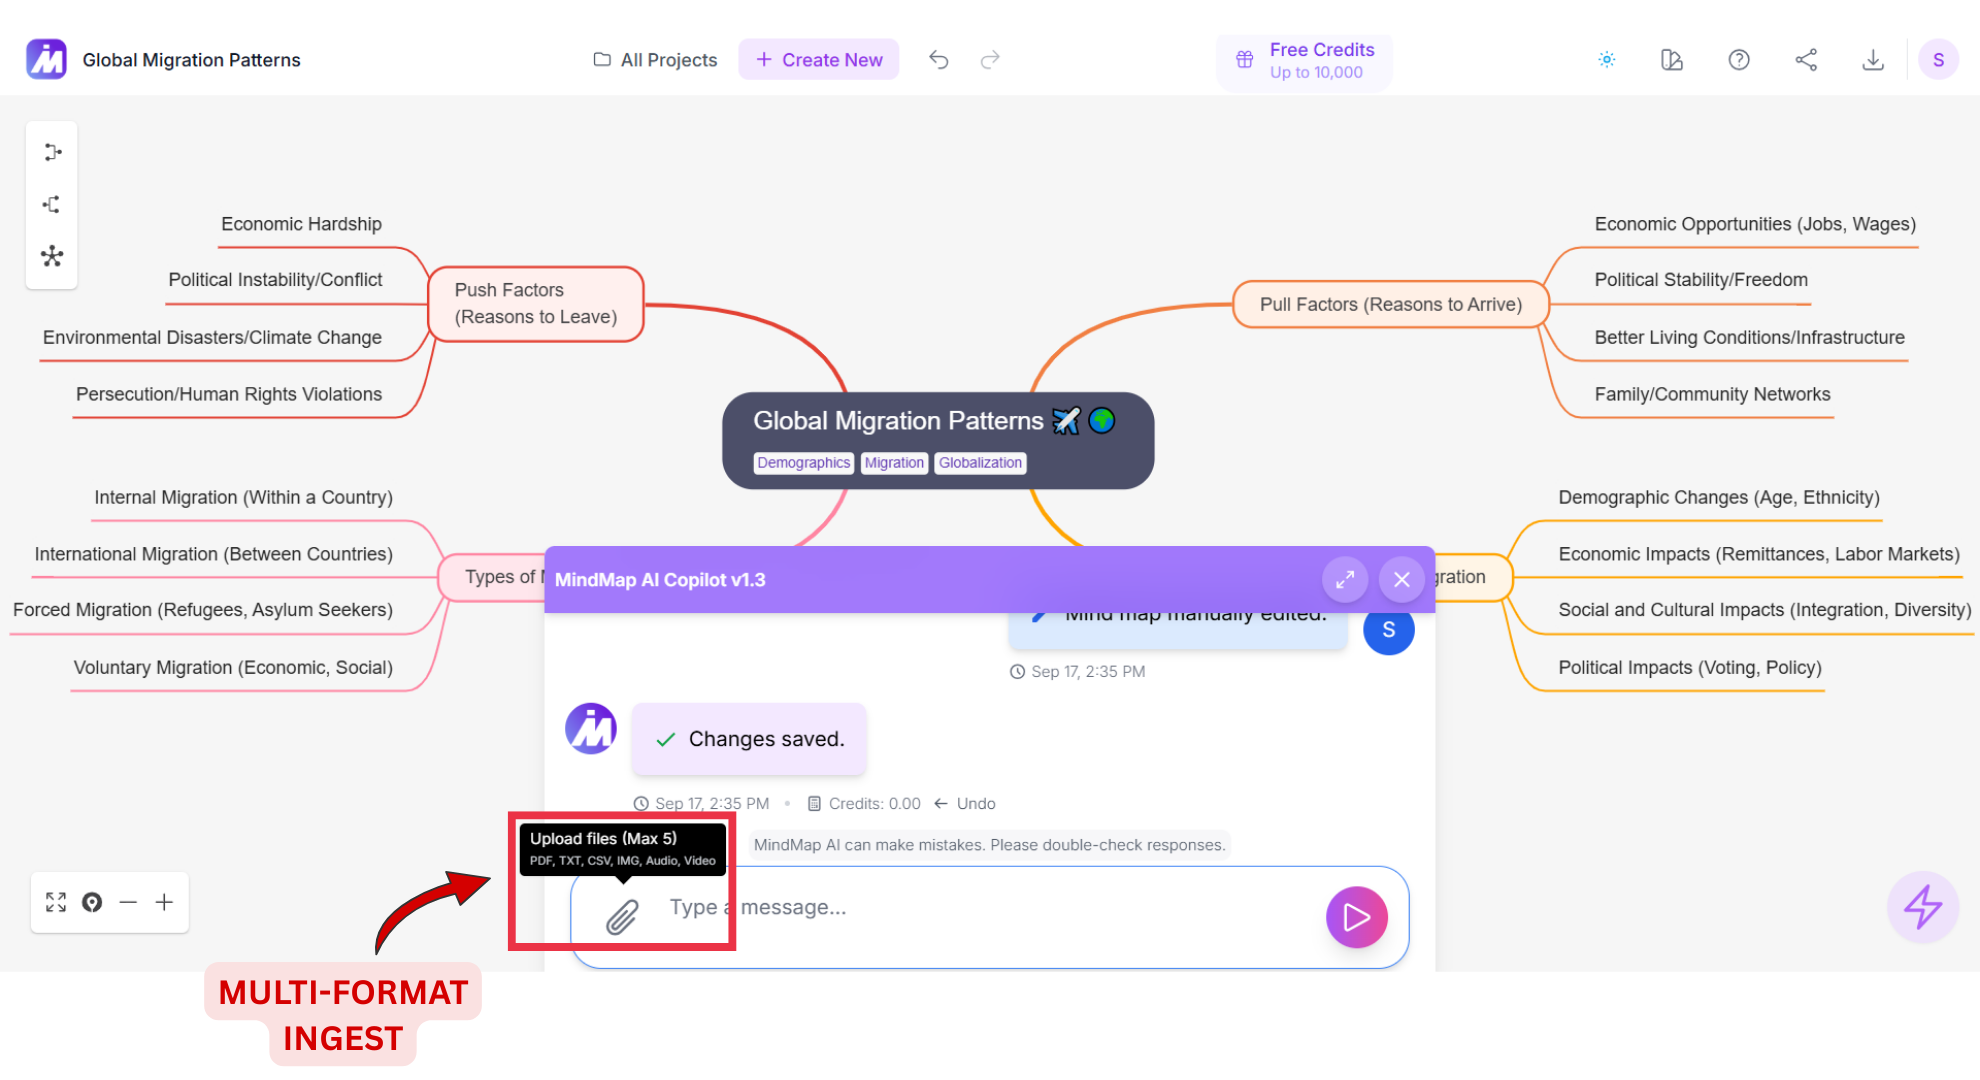Open the share icon in header
The width and height of the screenshot is (1980, 1080).
point(1806,60)
